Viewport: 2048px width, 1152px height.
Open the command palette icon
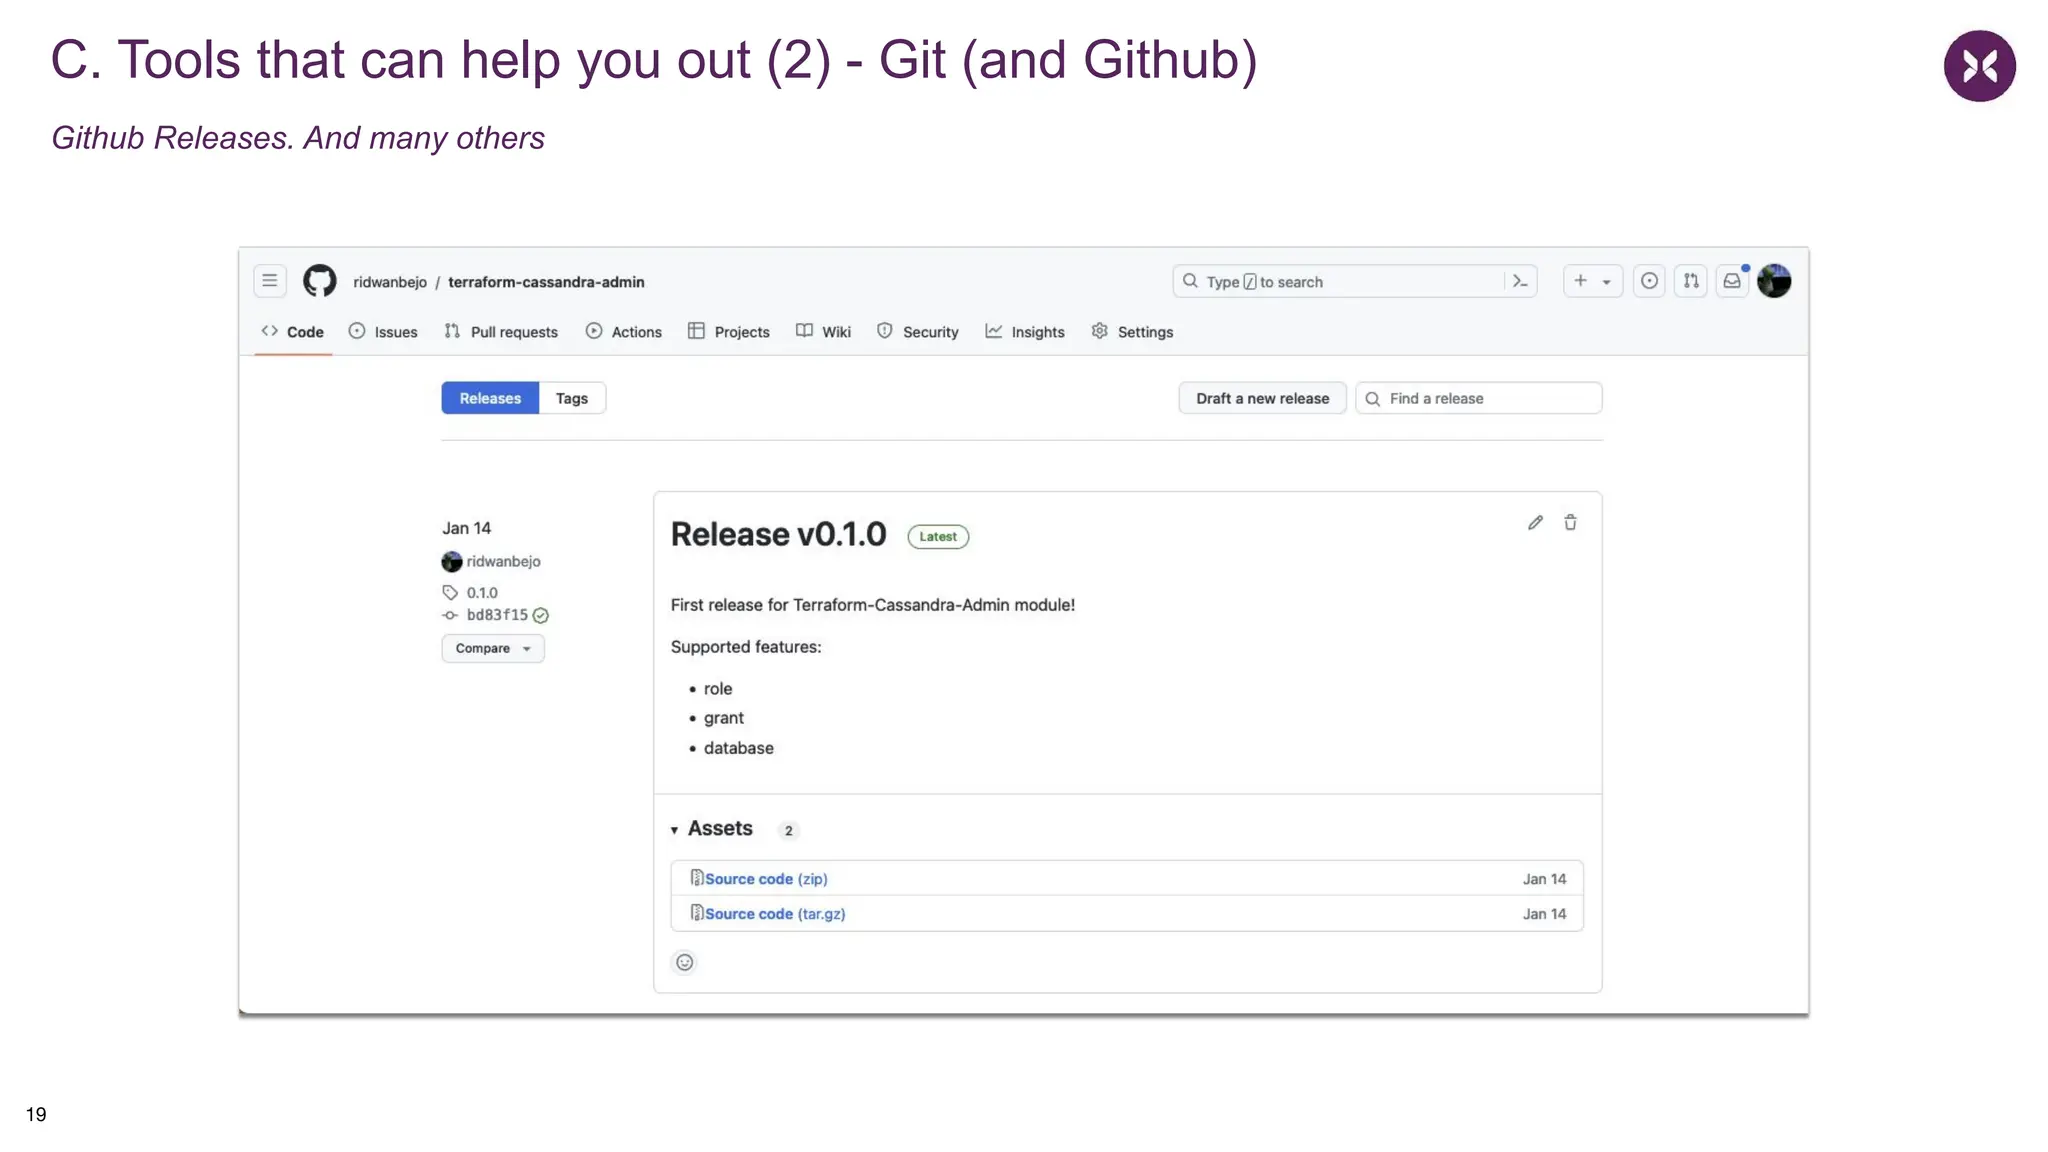[x=1520, y=281]
